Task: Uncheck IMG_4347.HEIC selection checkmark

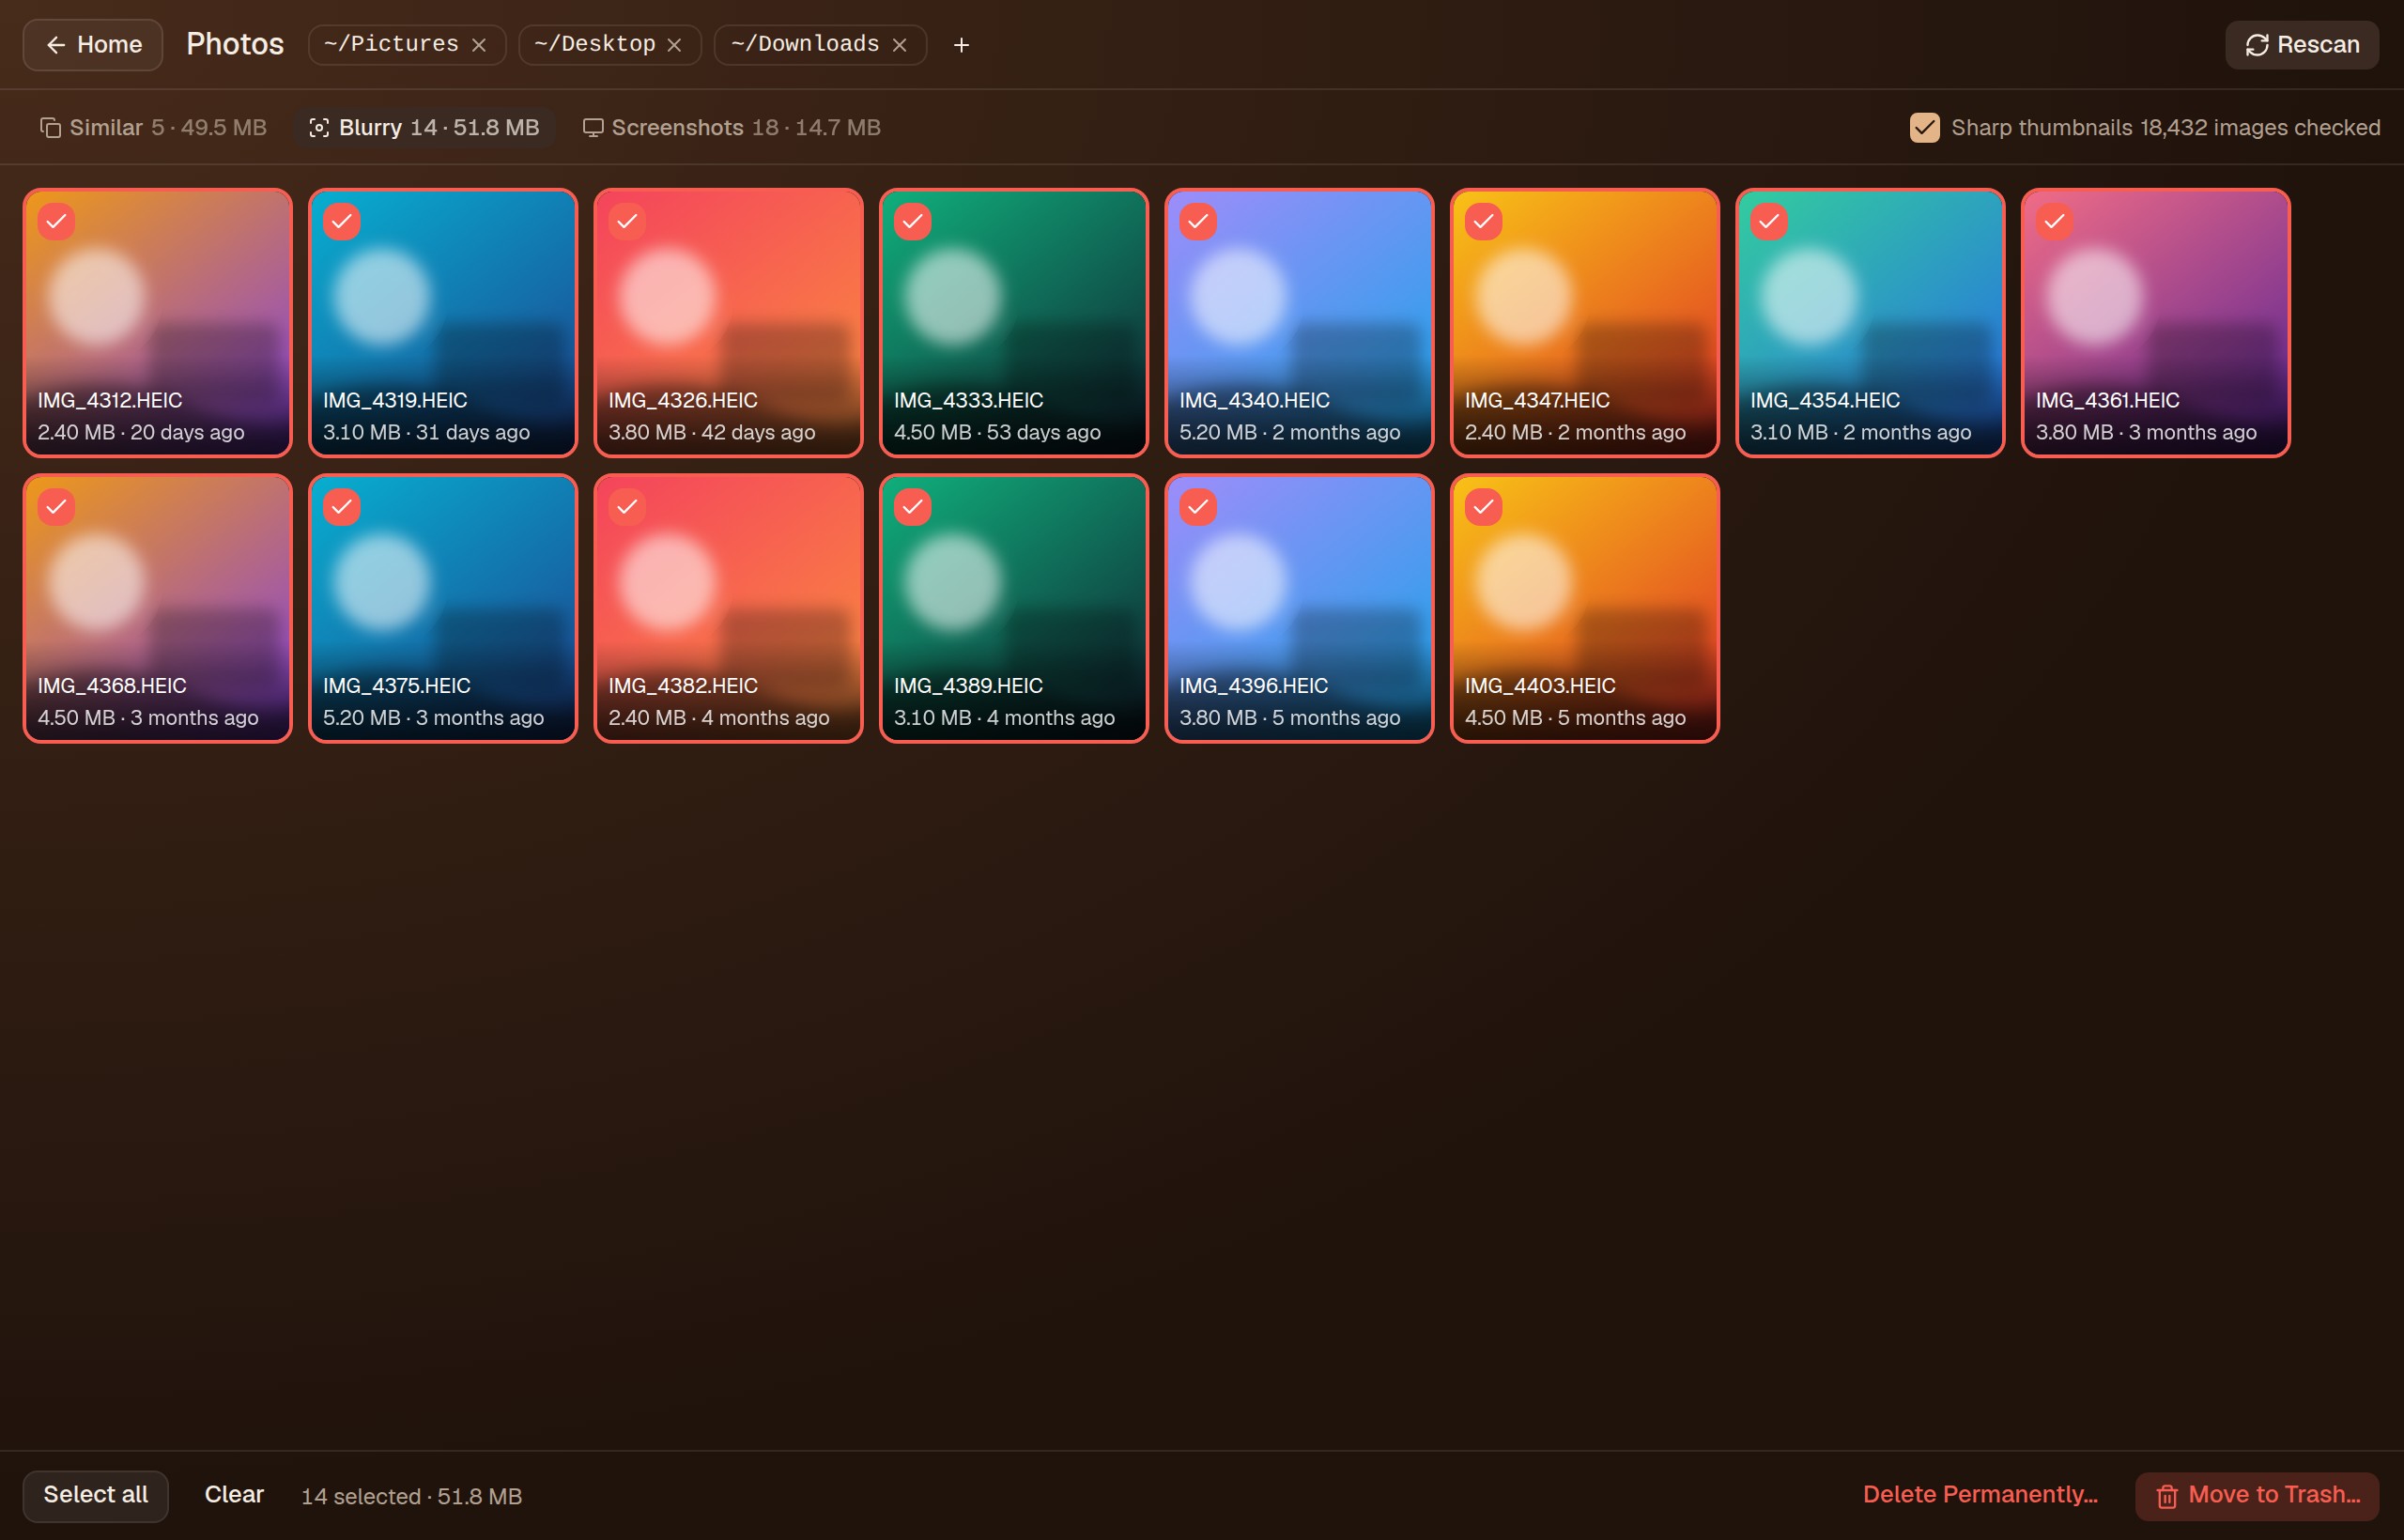Action: (1484, 221)
